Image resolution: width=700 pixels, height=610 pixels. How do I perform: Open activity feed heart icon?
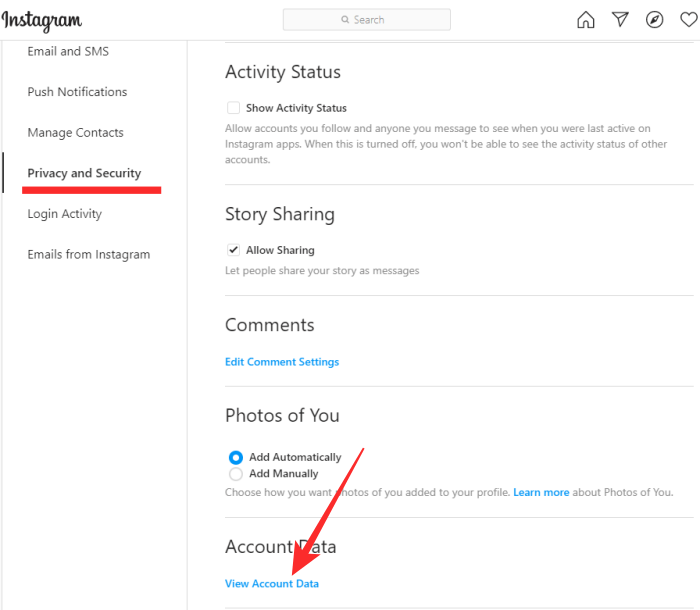(x=689, y=20)
